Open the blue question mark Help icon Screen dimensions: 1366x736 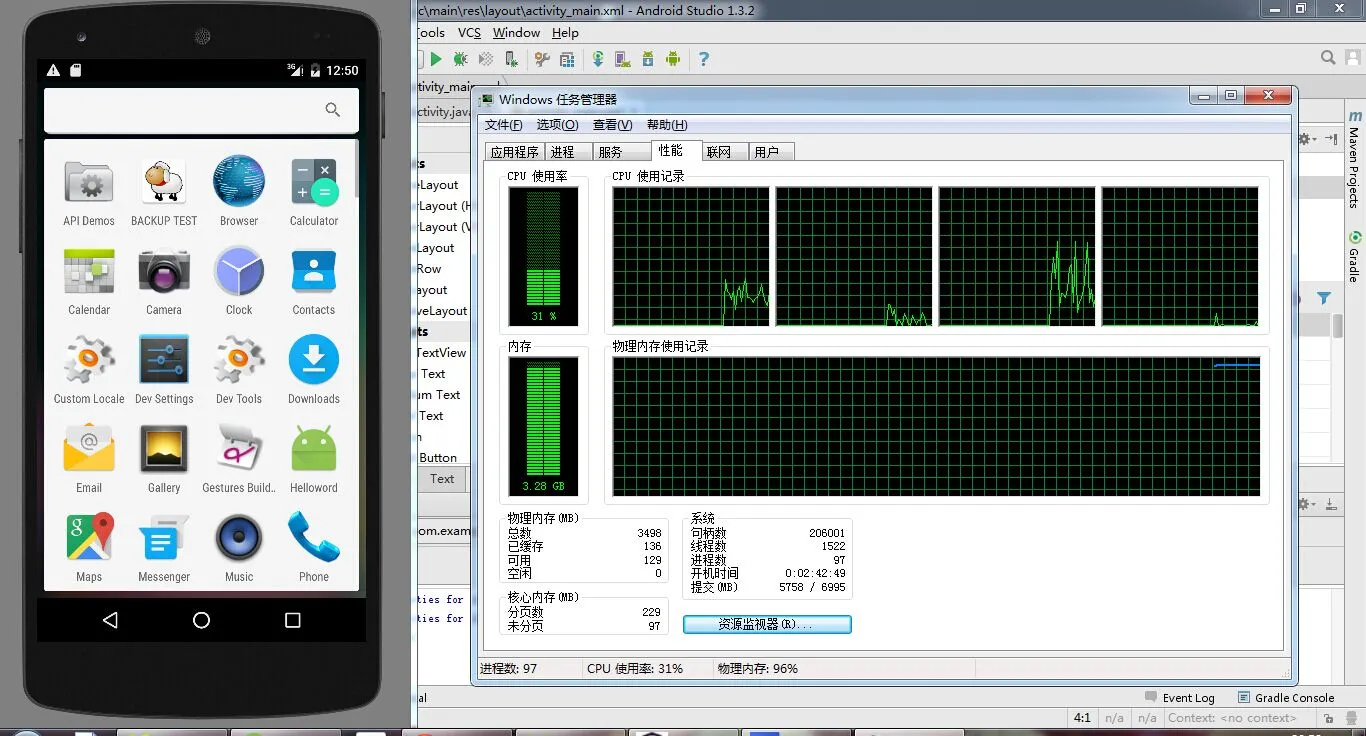pyautogui.click(x=704, y=60)
